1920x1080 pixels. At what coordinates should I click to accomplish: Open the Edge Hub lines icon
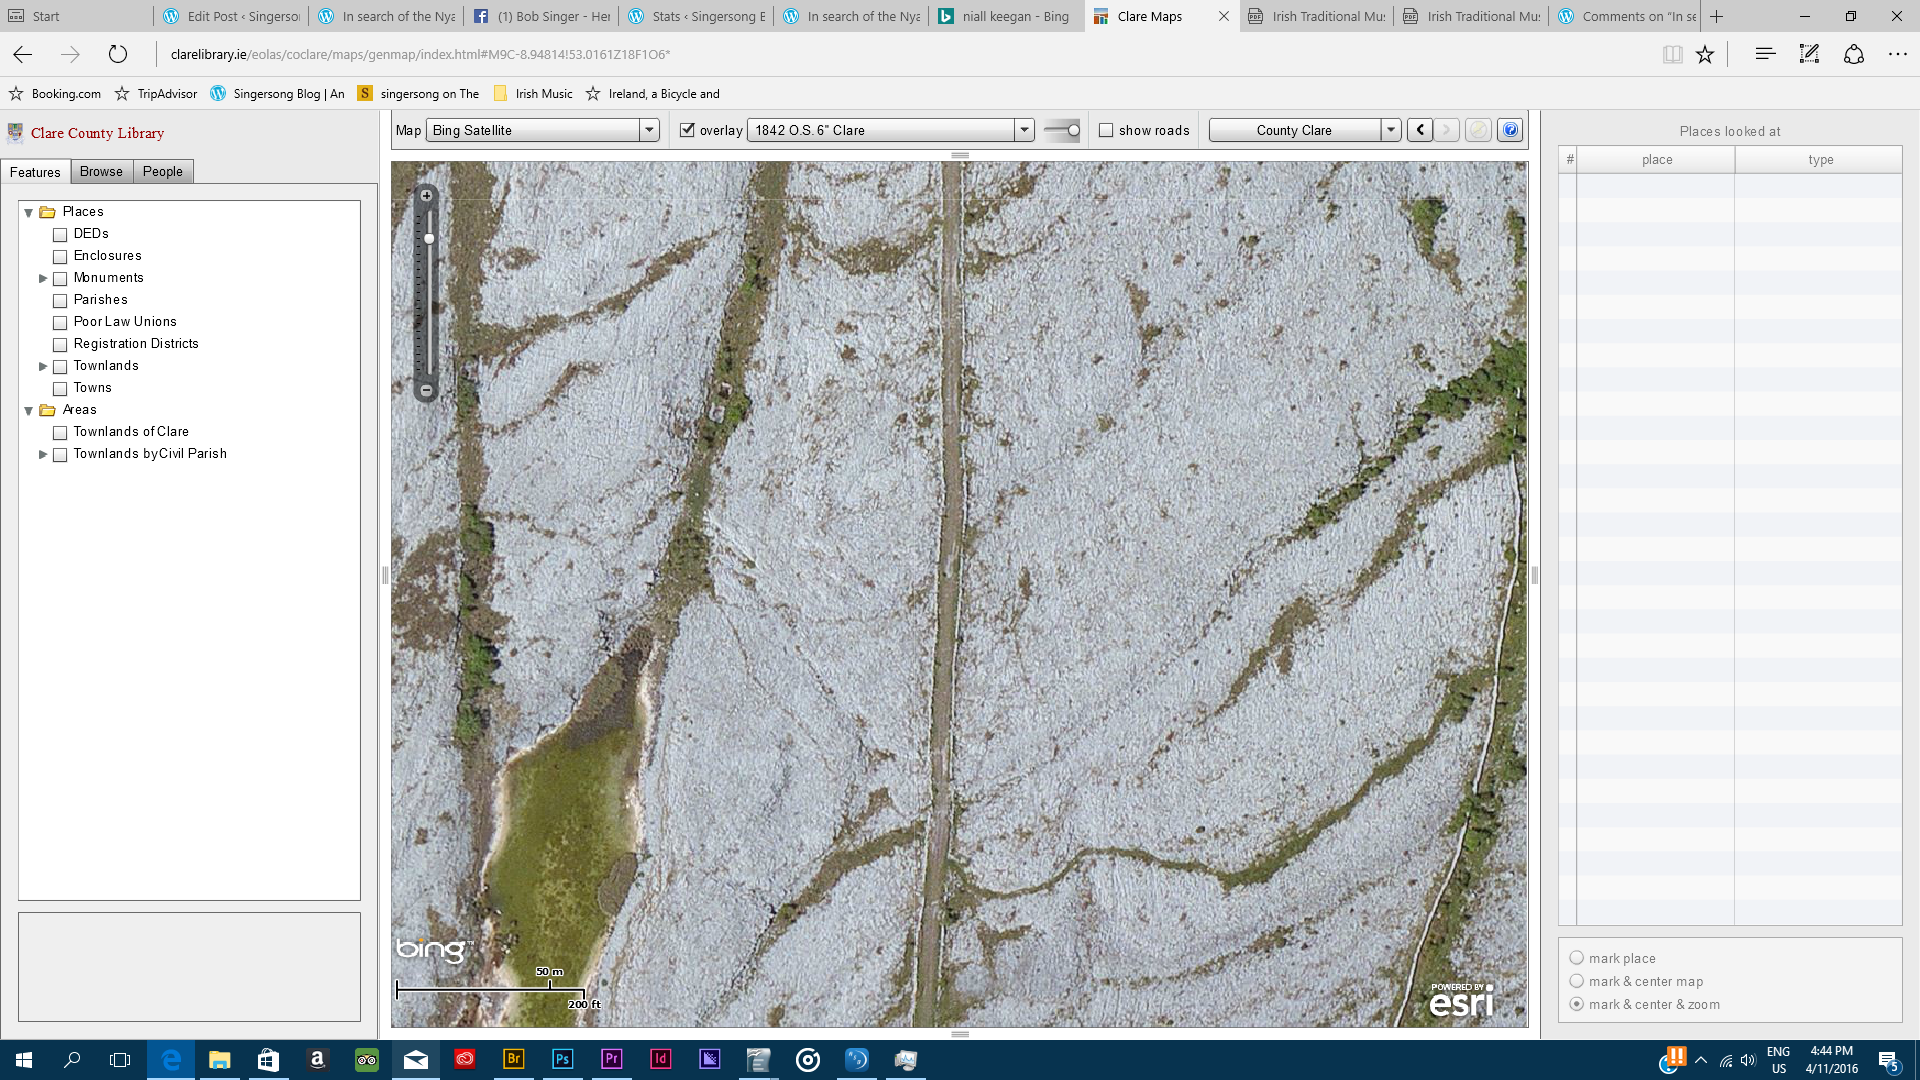click(1765, 55)
